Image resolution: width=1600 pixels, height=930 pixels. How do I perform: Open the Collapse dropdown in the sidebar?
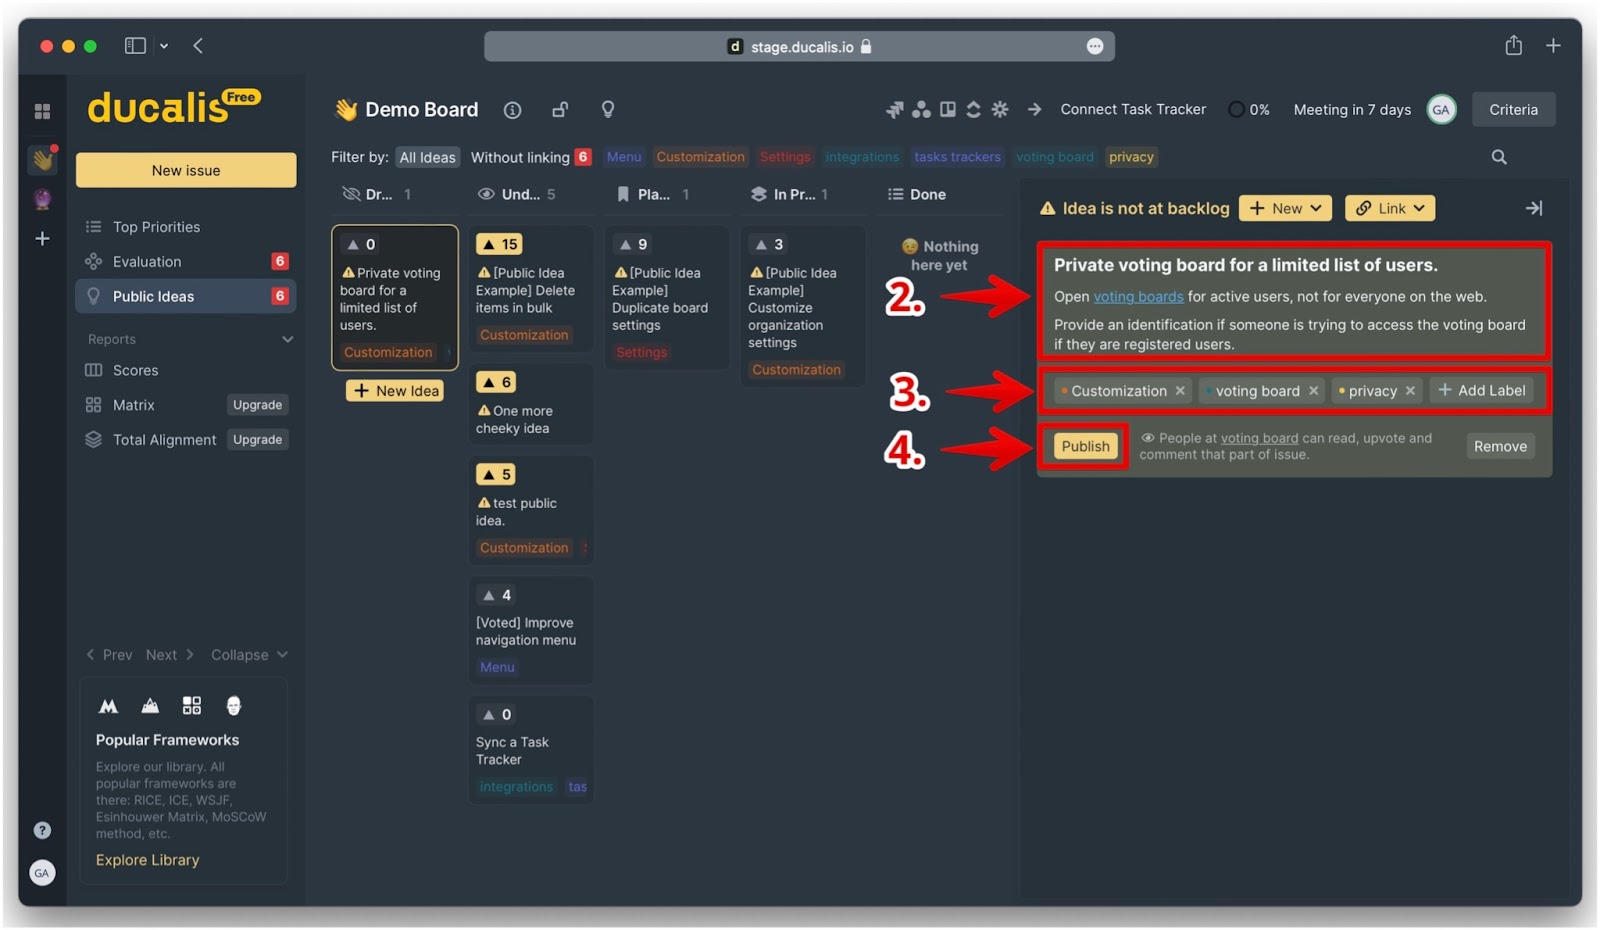tap(250, 655)
